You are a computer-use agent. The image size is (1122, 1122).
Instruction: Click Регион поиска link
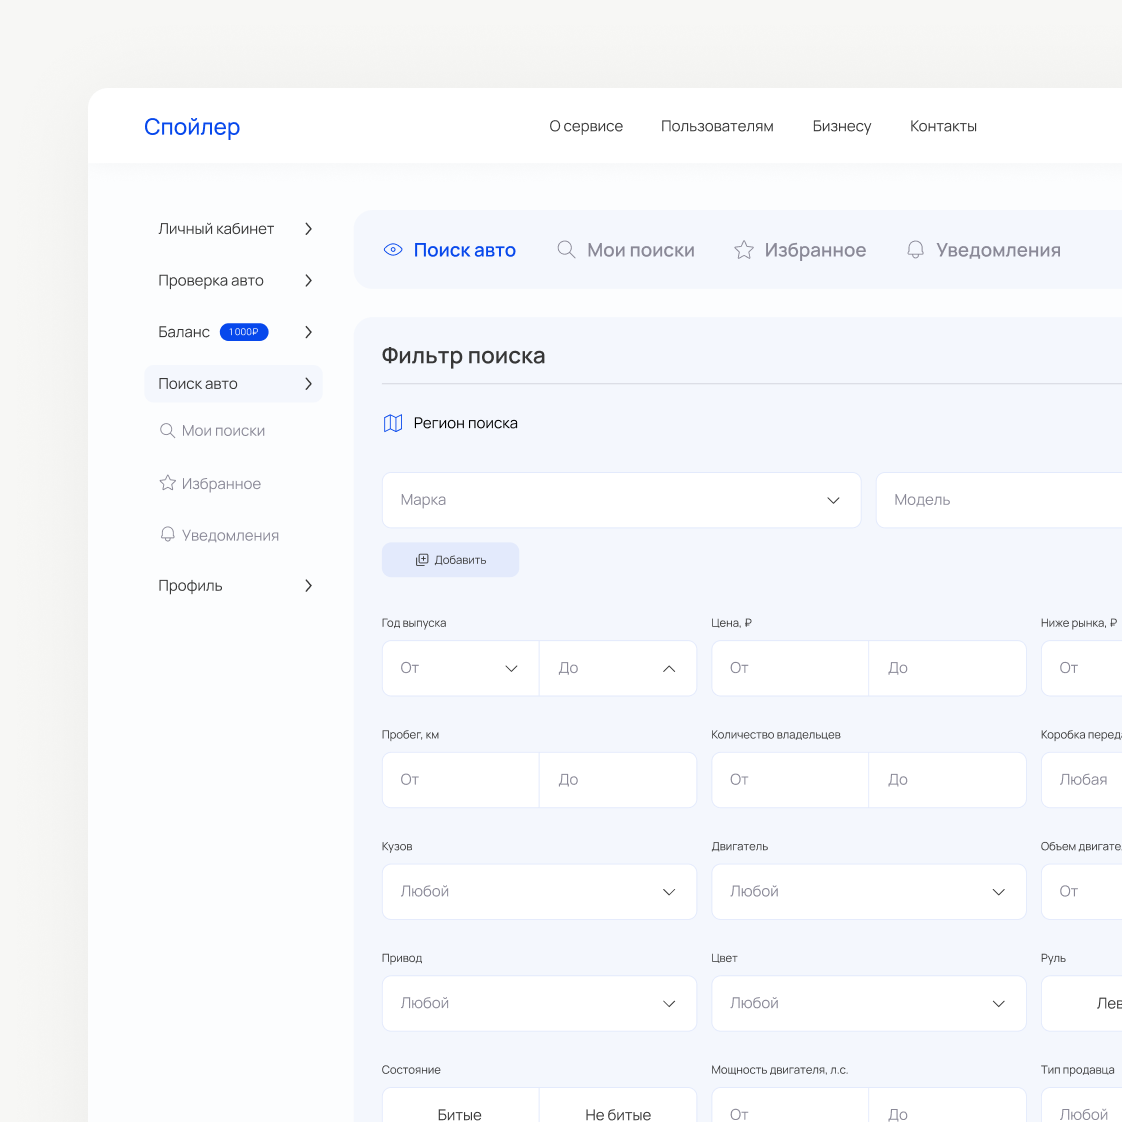[x=466, y=423]
